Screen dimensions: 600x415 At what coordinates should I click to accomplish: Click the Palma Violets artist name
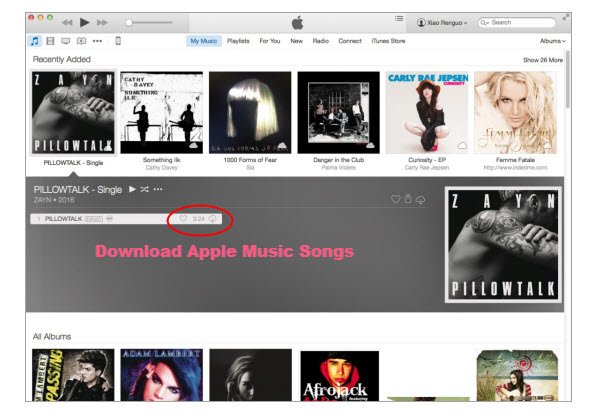tap(339, 168)
